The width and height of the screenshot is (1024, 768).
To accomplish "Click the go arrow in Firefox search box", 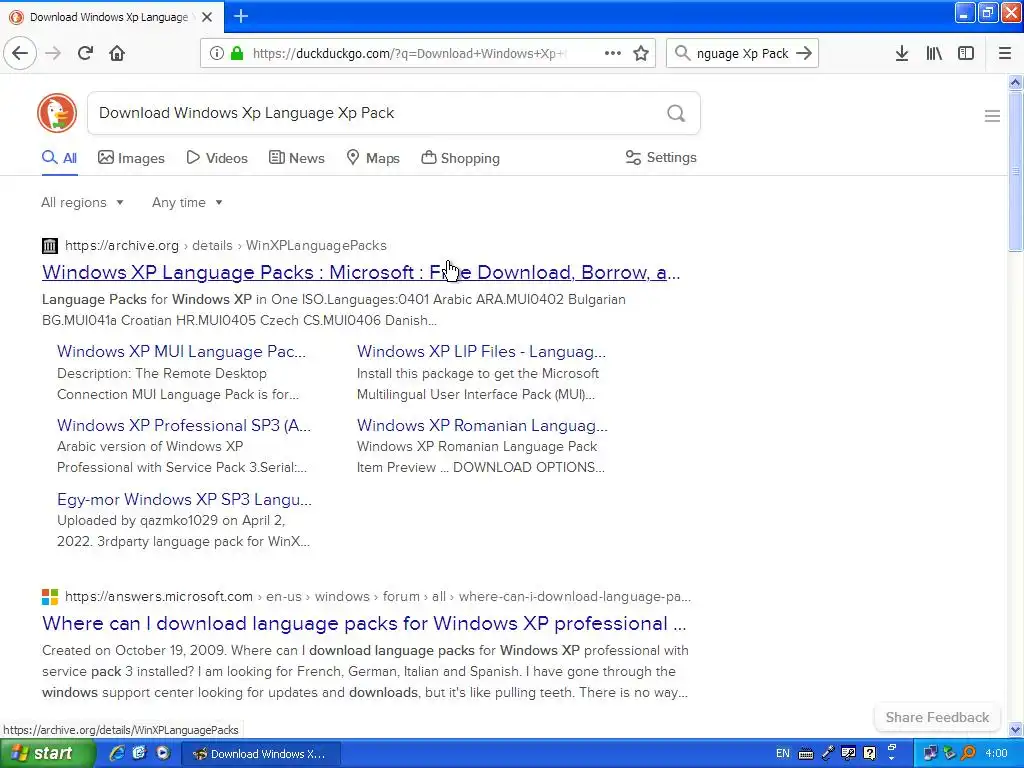I will pos(804,53).
